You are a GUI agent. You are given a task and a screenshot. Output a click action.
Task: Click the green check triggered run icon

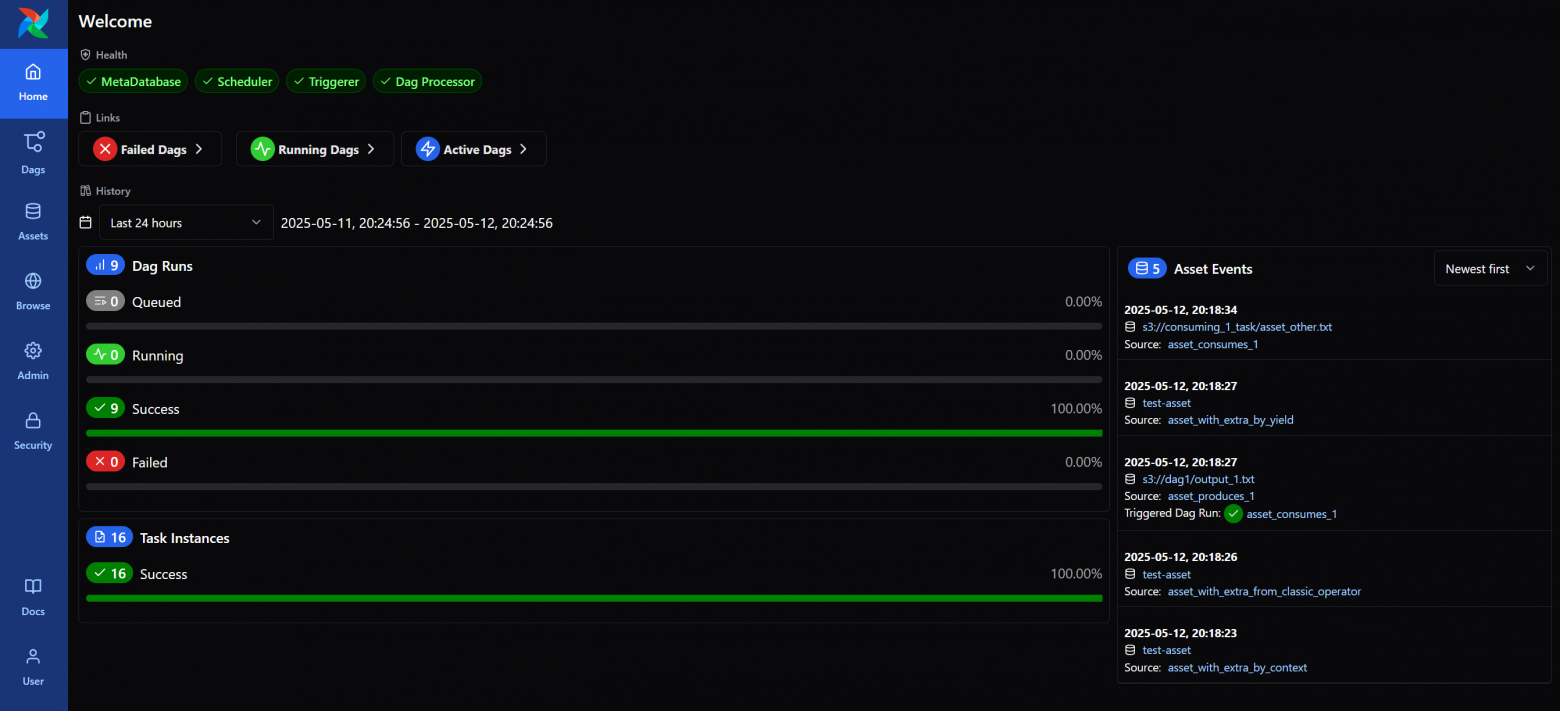pyautogui.click(x=1234, y=514)
